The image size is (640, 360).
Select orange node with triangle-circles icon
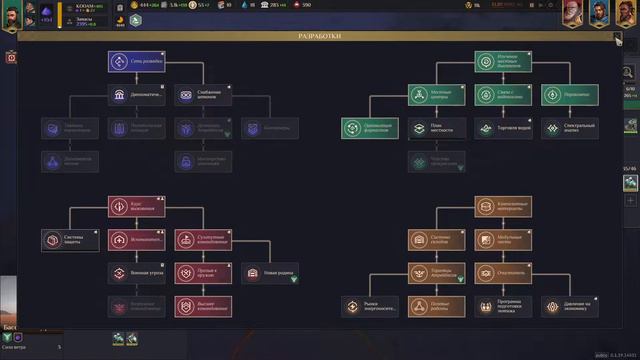coord(436,307)
